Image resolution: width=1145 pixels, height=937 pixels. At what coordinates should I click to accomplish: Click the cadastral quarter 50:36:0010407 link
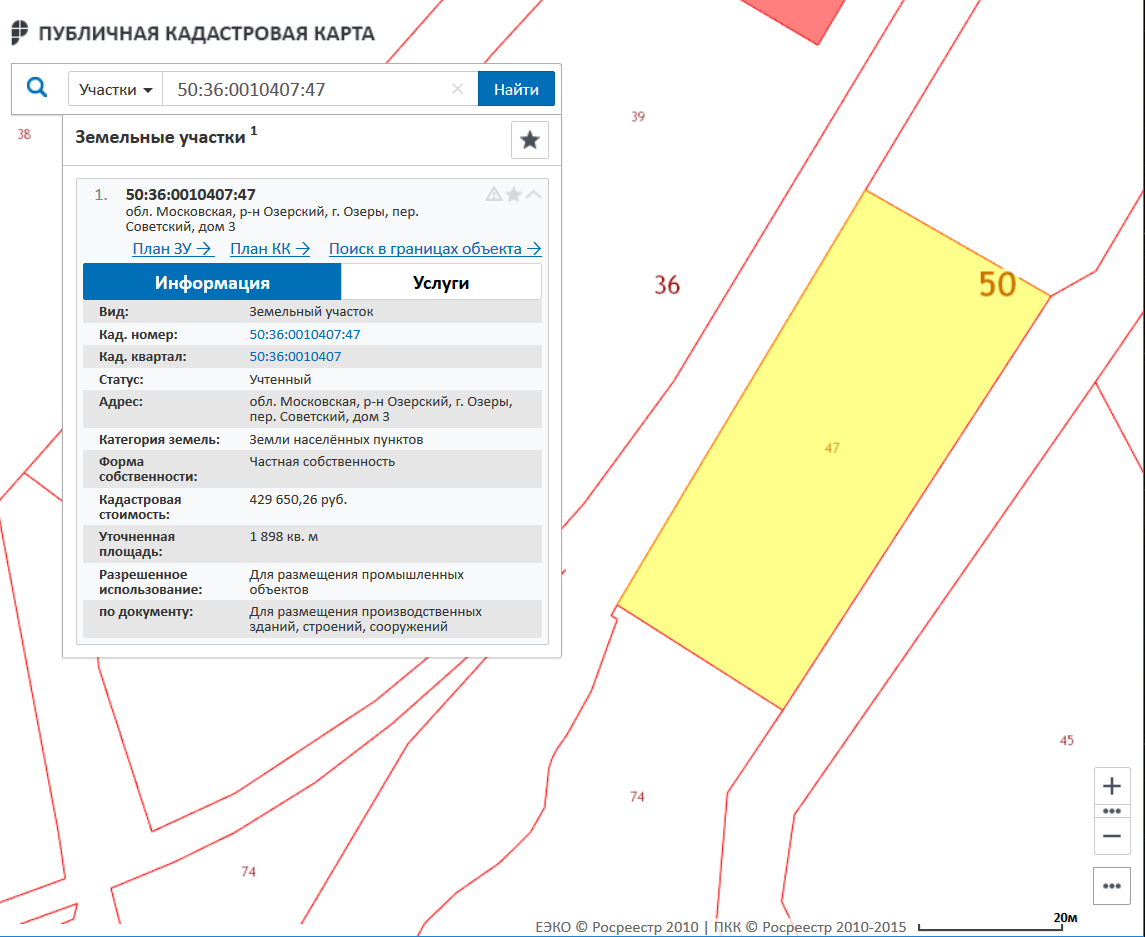[295, 357]
